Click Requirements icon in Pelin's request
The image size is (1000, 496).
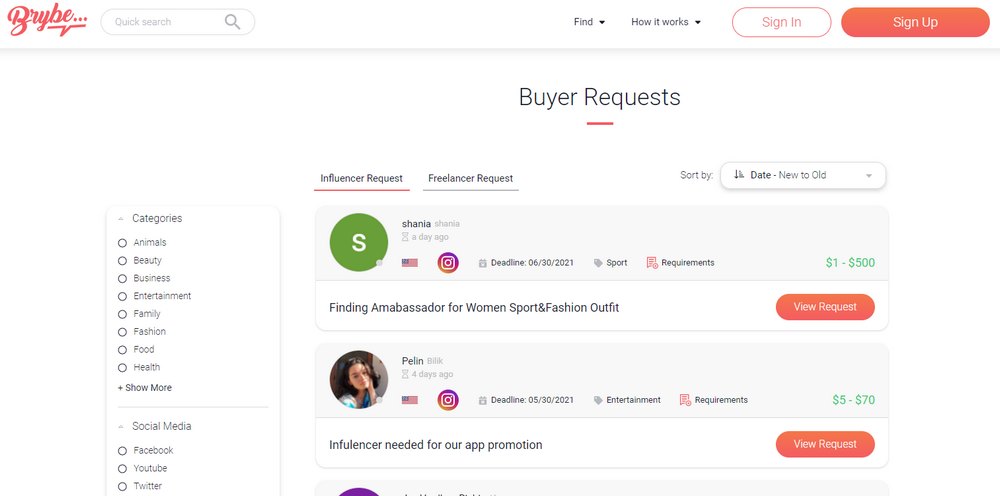[685, 400]
